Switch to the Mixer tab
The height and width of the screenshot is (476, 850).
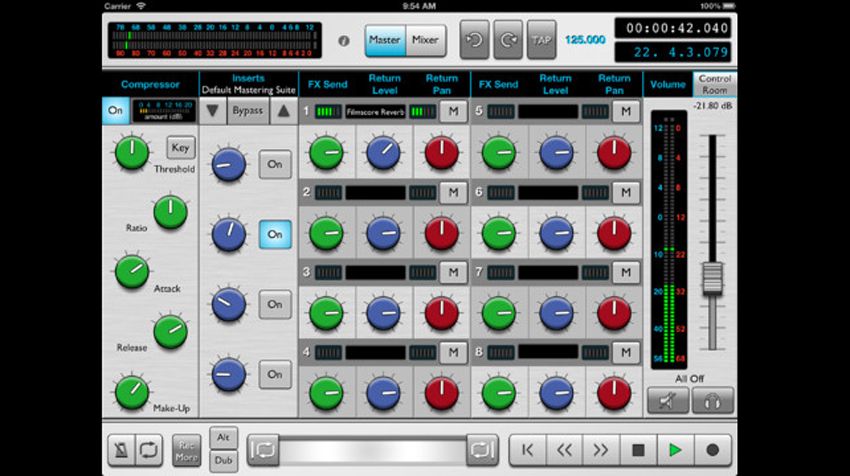click(426, 40)
